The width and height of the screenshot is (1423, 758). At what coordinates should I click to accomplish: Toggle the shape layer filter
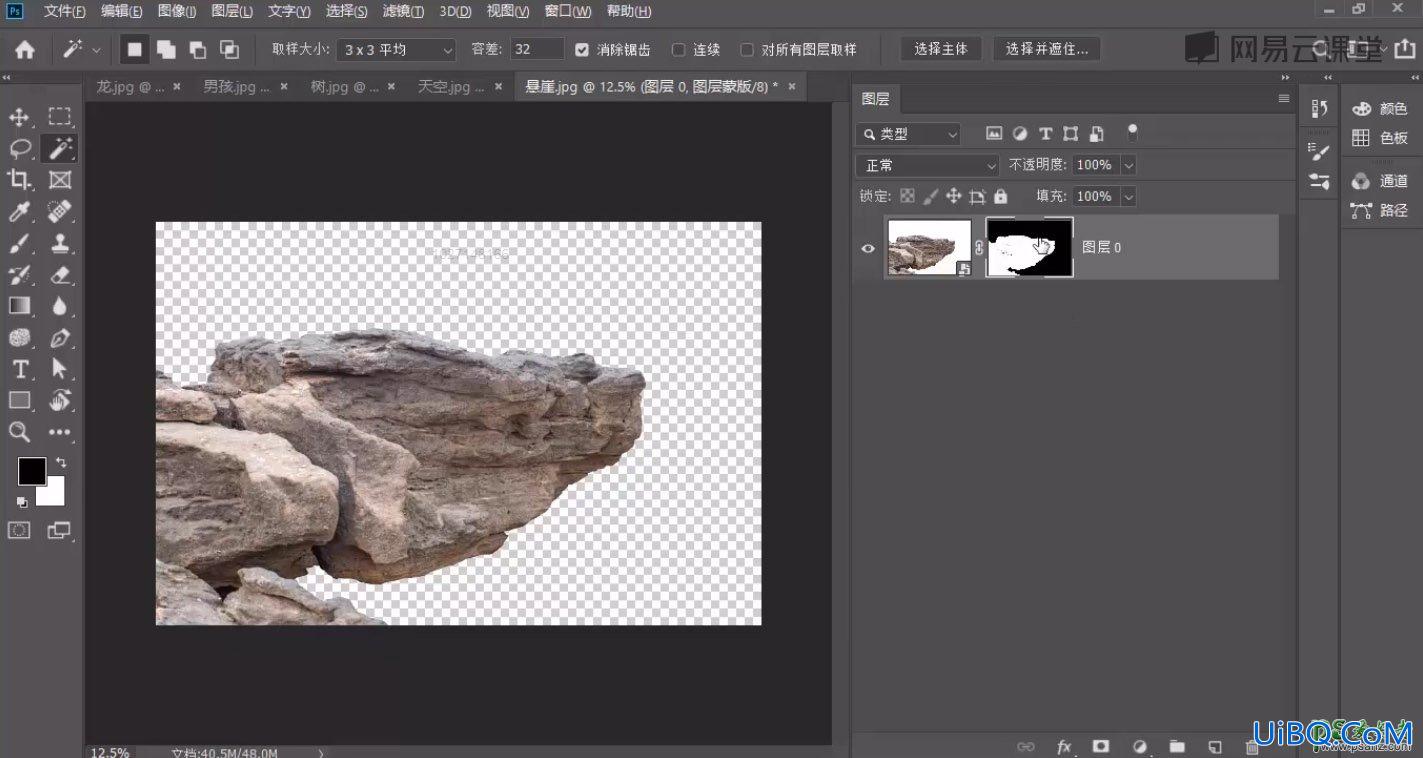click(1071, 133)
